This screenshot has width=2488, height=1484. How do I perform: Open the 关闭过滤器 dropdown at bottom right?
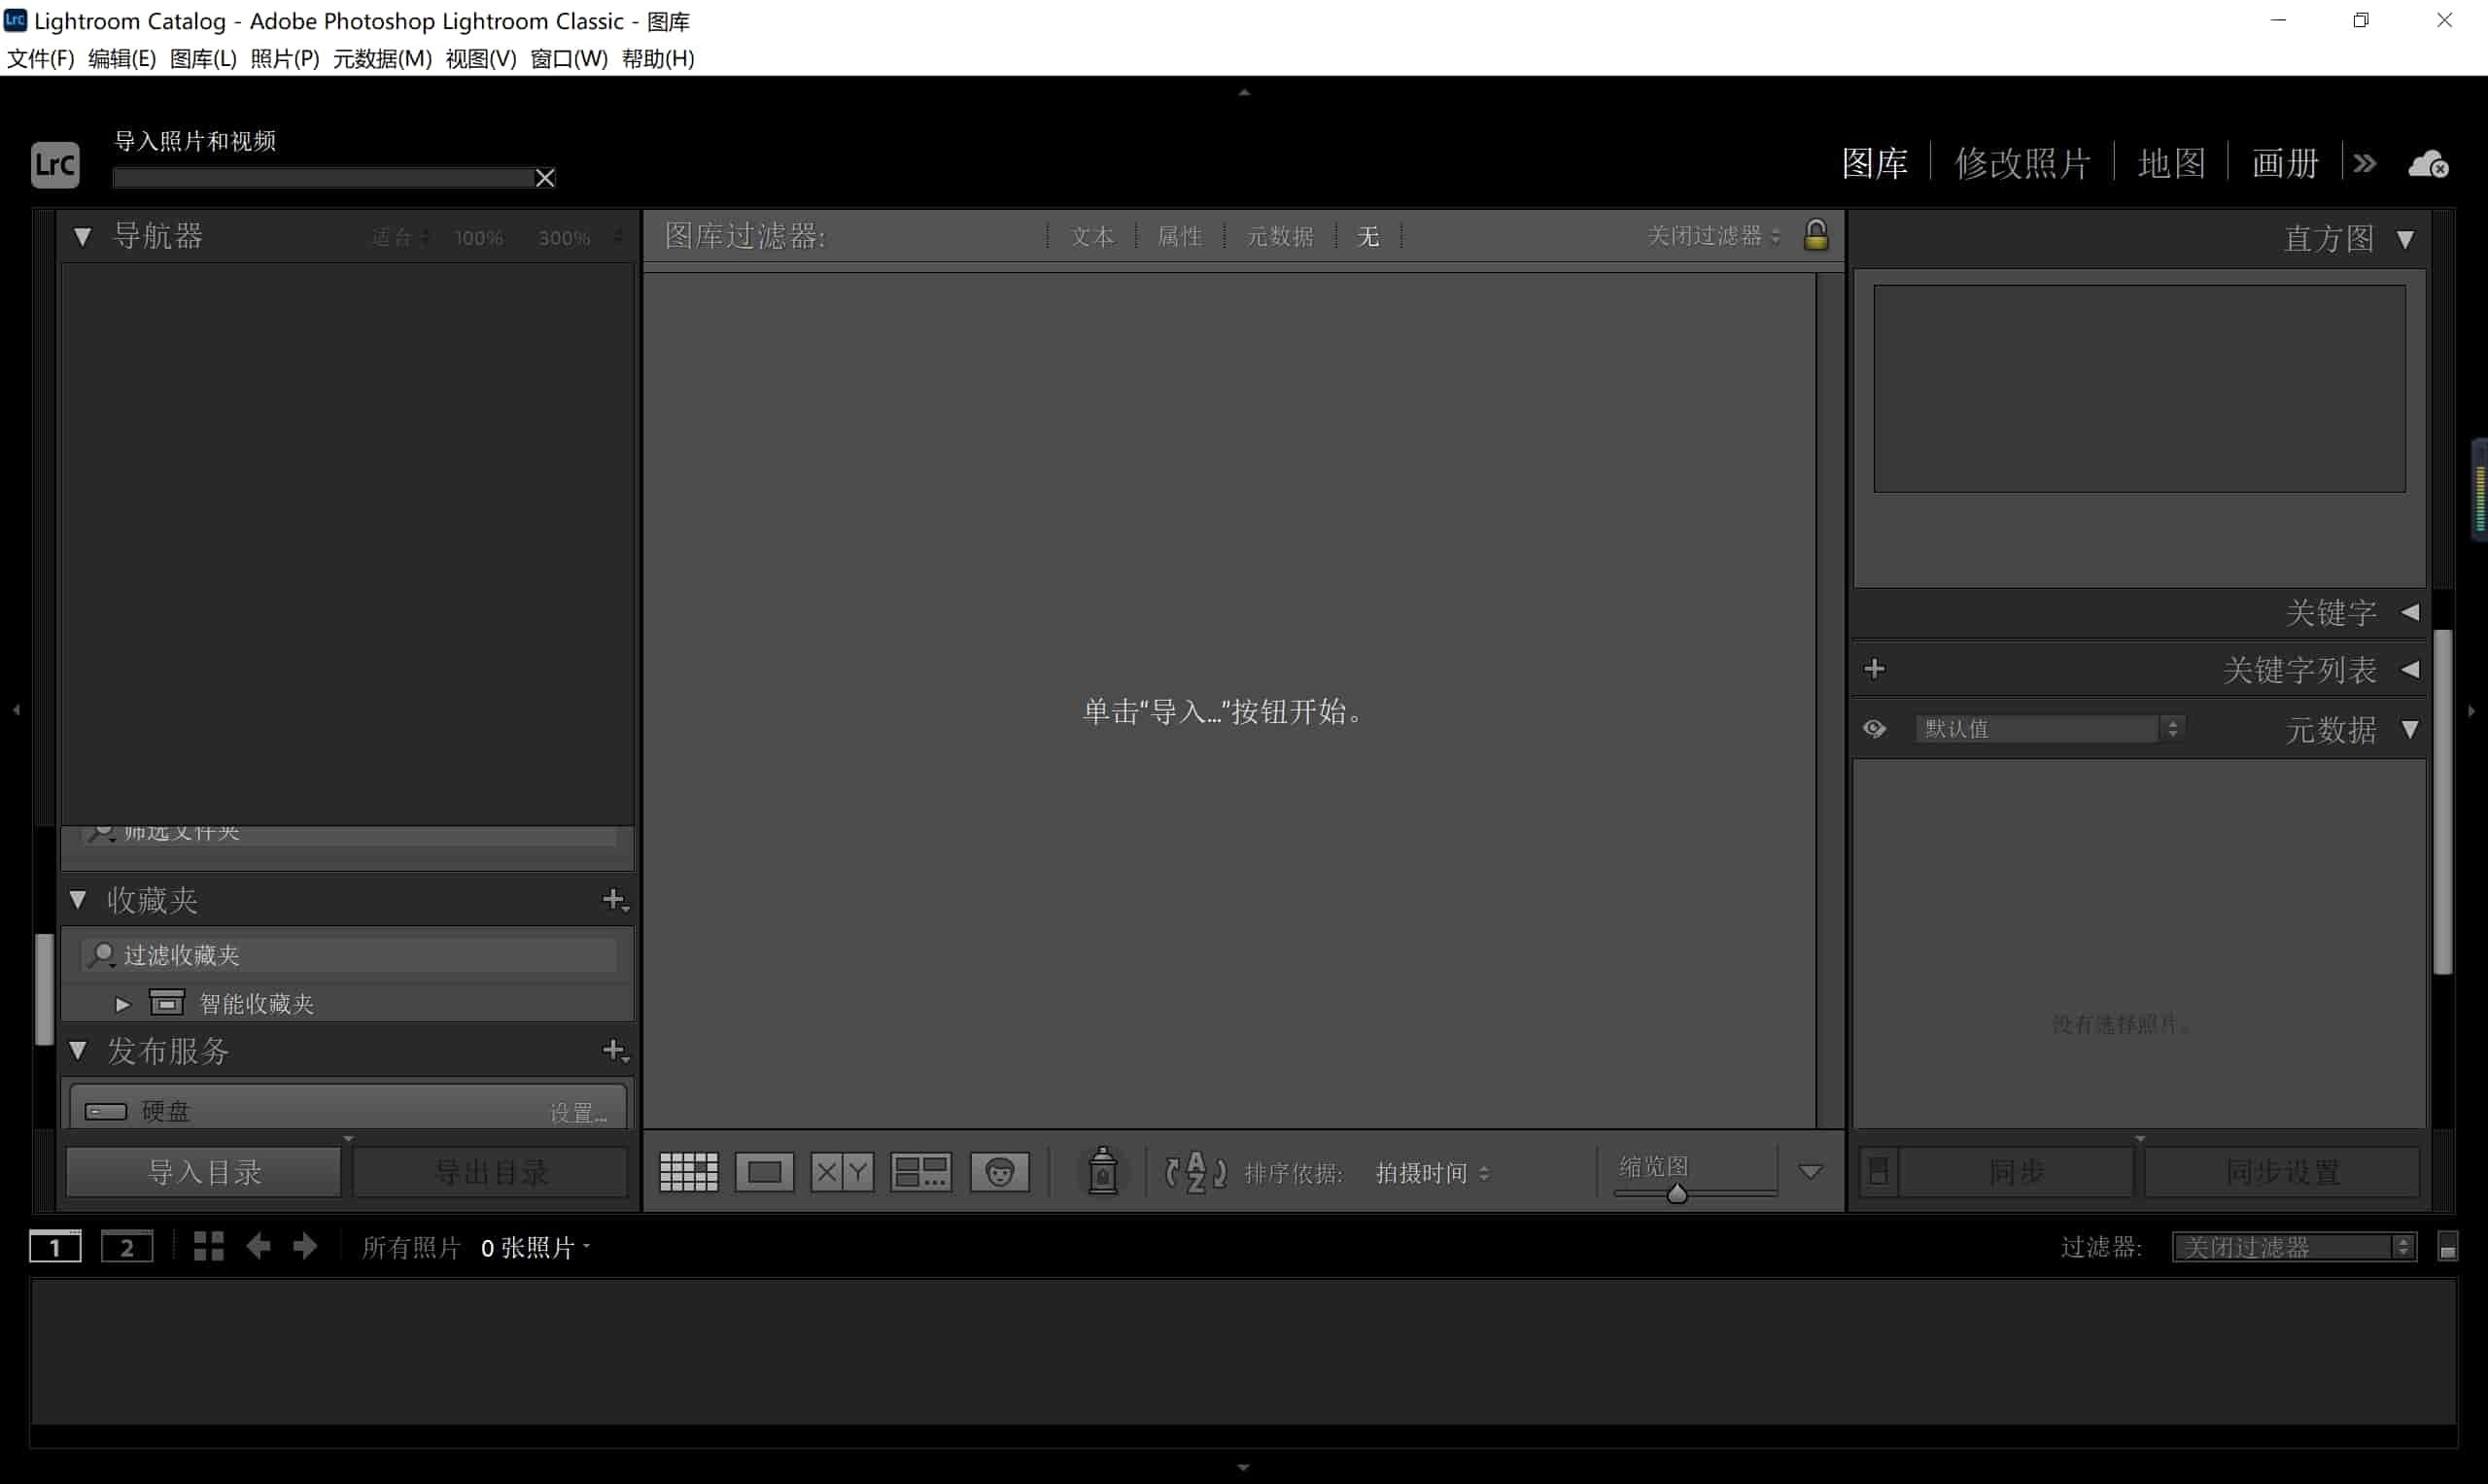coord(2294,1246)
